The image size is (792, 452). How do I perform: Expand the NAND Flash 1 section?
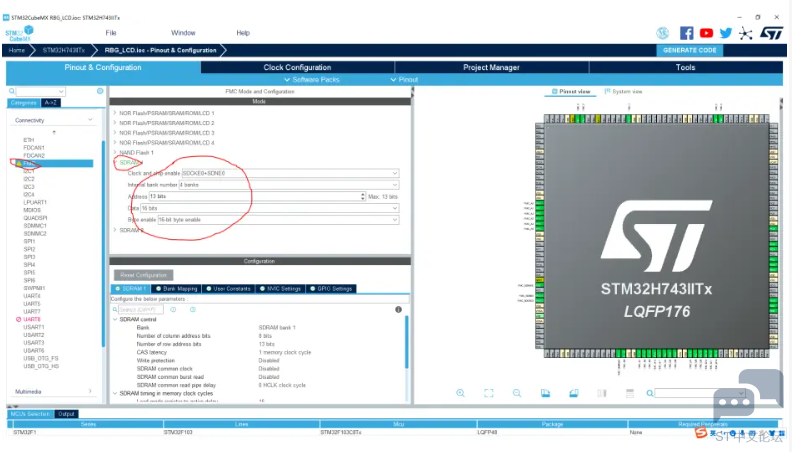pos(115,153)
